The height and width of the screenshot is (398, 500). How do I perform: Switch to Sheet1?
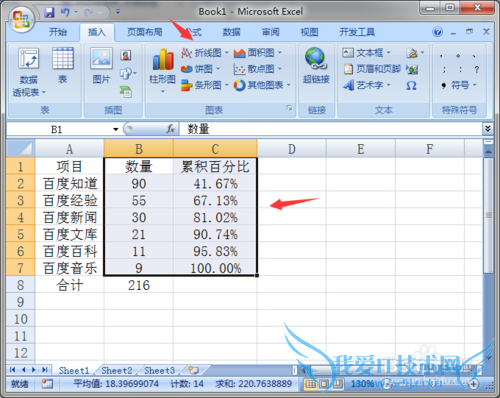tap(74, 370)
